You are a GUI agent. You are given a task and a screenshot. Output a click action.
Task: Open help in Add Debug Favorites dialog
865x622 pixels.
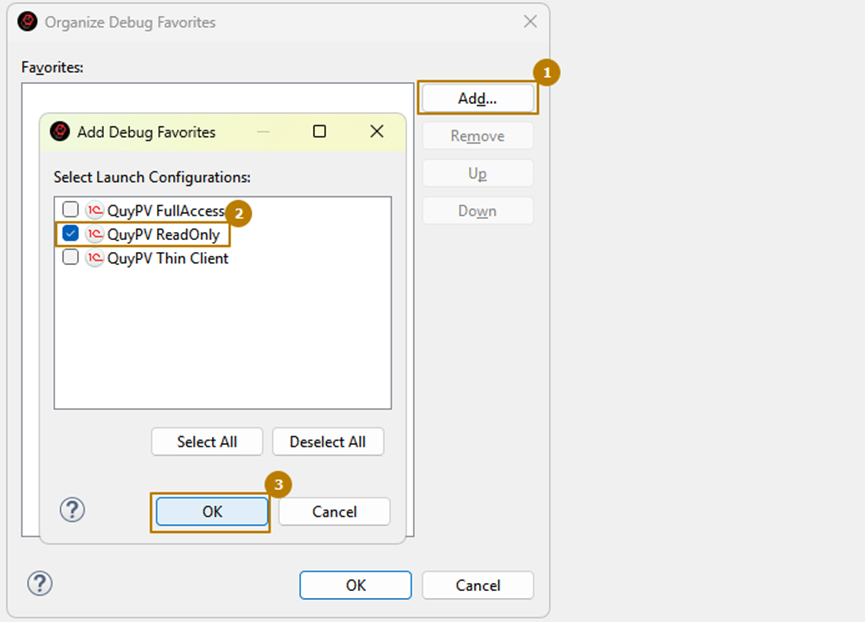tap(72, 510)
